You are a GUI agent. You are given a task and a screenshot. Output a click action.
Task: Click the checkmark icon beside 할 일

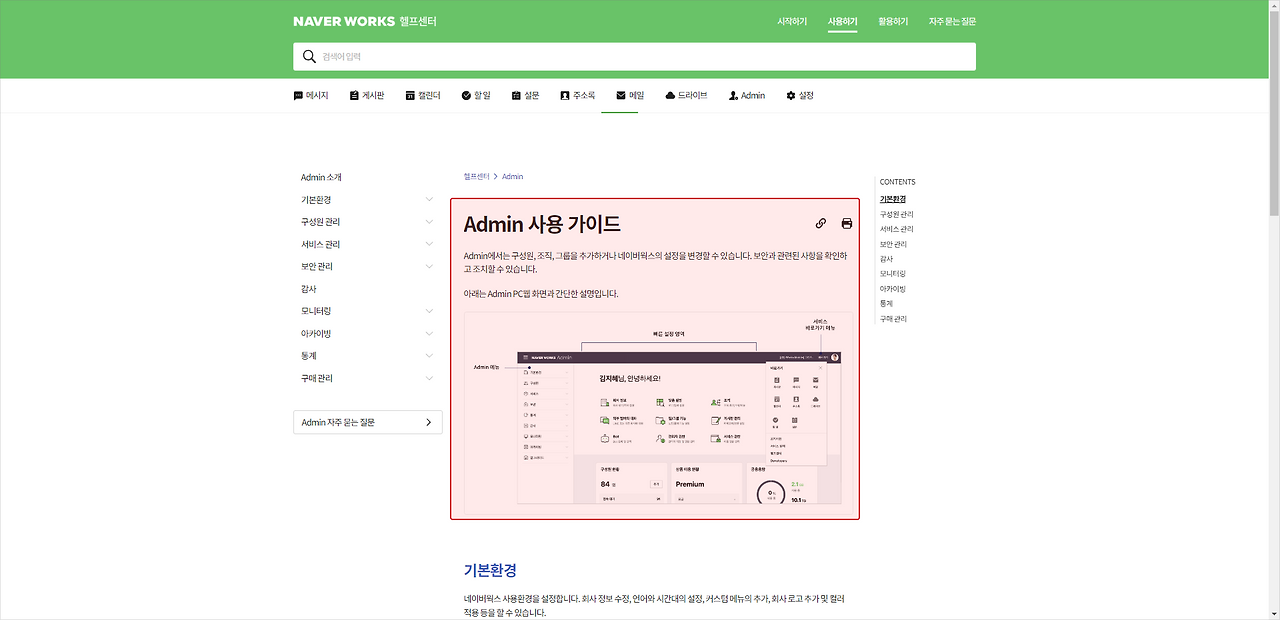coord(466,96)
